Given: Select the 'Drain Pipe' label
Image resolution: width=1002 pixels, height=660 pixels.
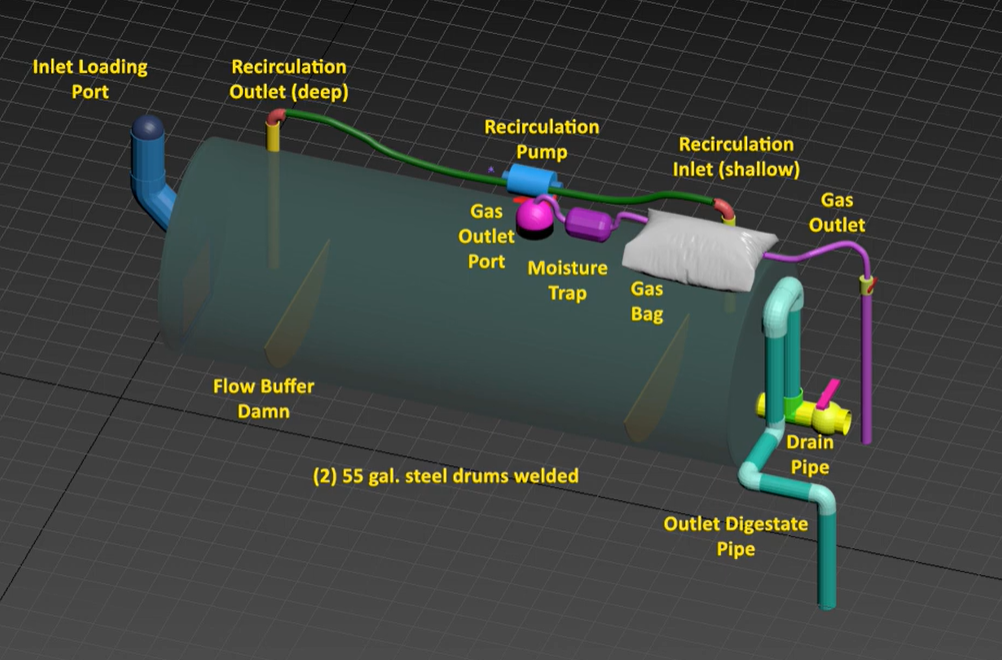Looking at the screenshot, I should (810, 454).
